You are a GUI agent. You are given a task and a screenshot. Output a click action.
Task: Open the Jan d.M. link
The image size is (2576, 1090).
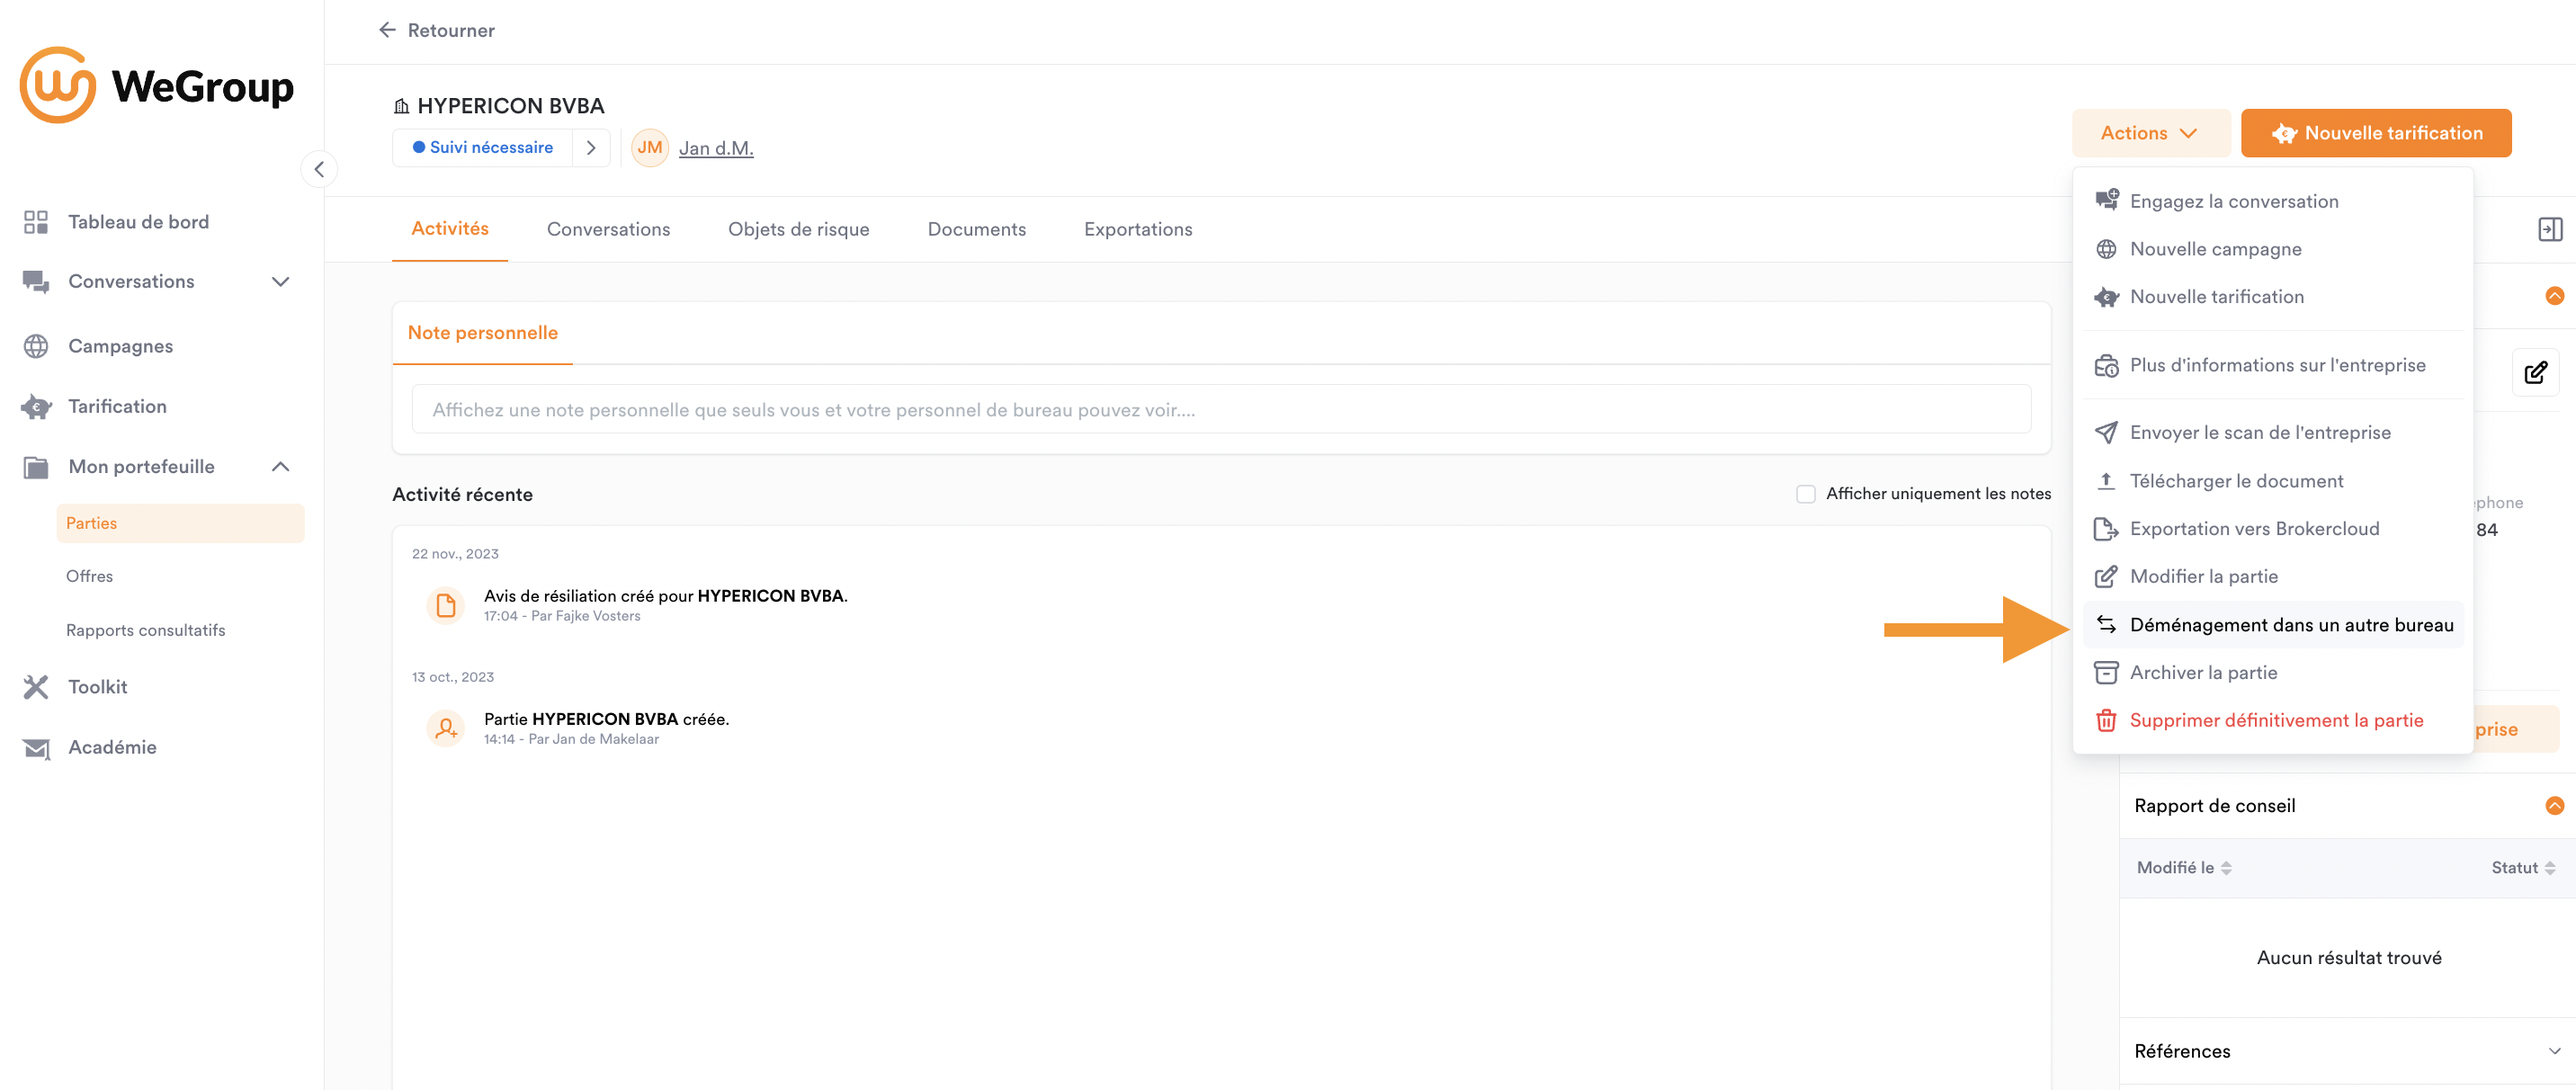point(716,148)
